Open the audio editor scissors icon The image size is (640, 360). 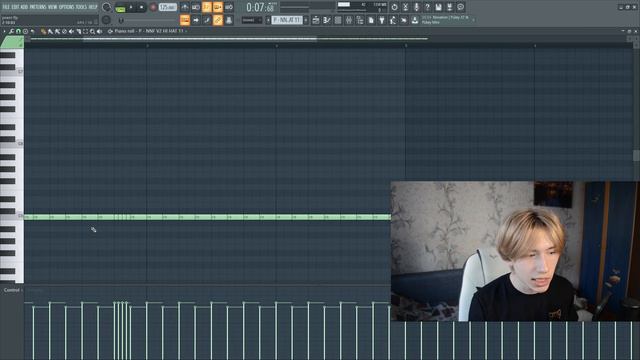(405, 7)
